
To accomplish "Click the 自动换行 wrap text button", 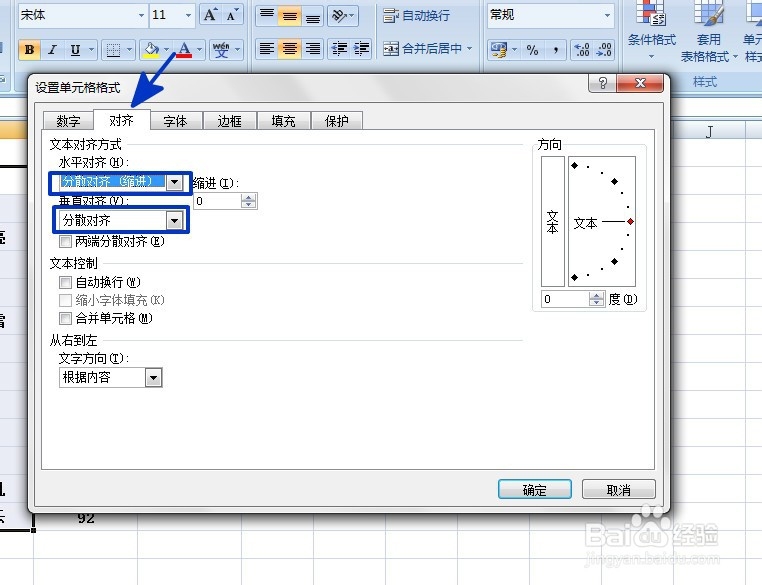I will 416,16.
